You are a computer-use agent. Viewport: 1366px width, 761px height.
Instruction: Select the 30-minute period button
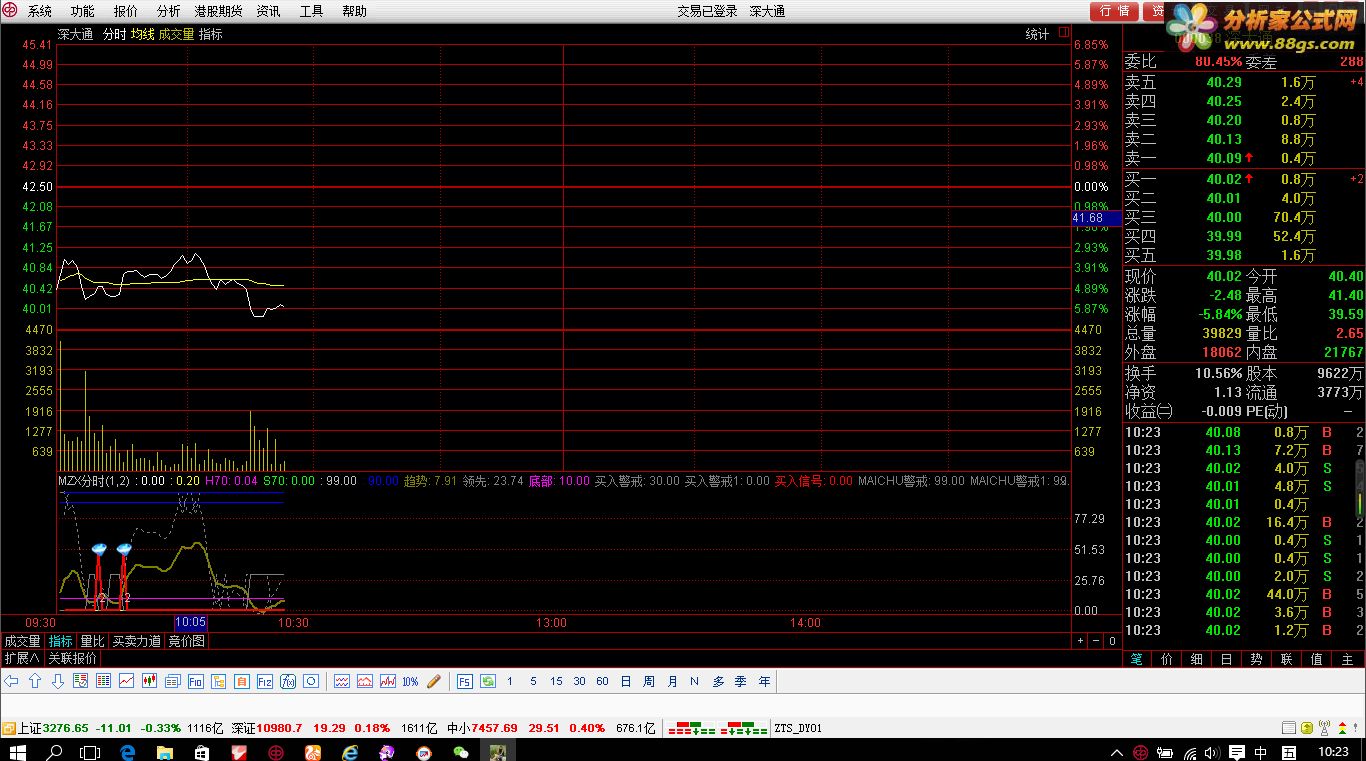click(579, 681)
